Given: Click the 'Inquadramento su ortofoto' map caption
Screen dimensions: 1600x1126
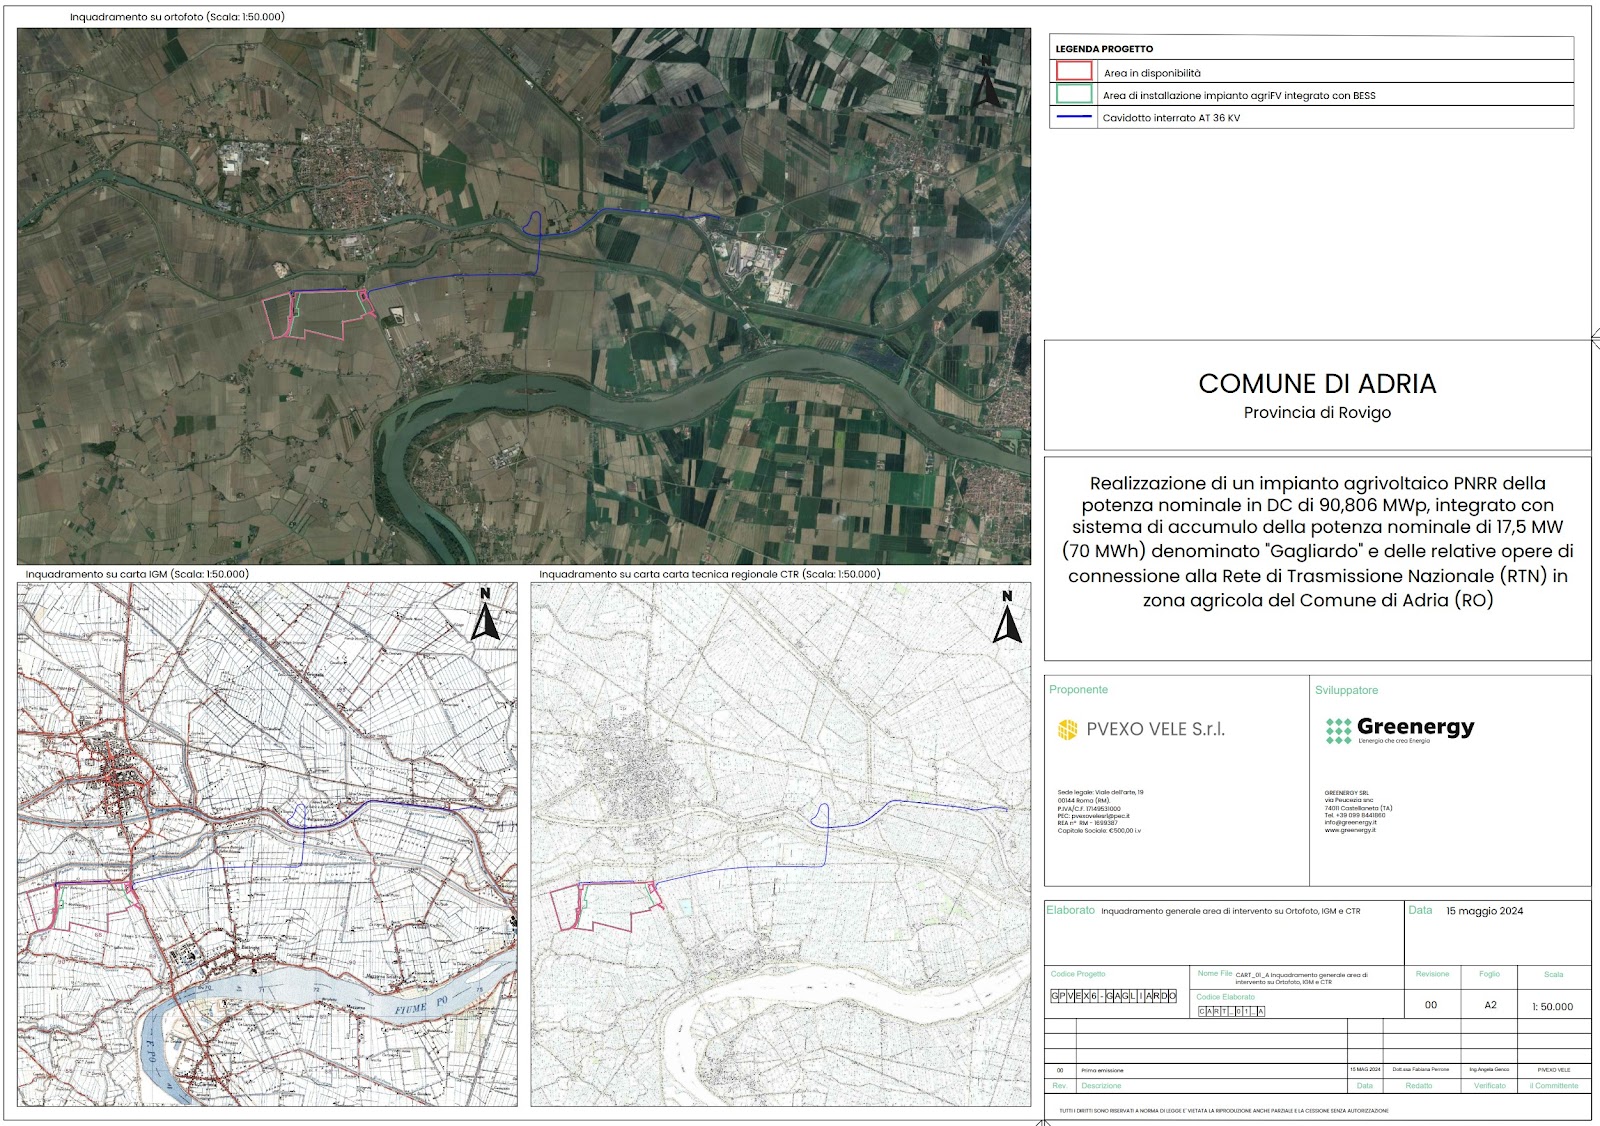Looking at the screenshot, I should coord(177,17).
